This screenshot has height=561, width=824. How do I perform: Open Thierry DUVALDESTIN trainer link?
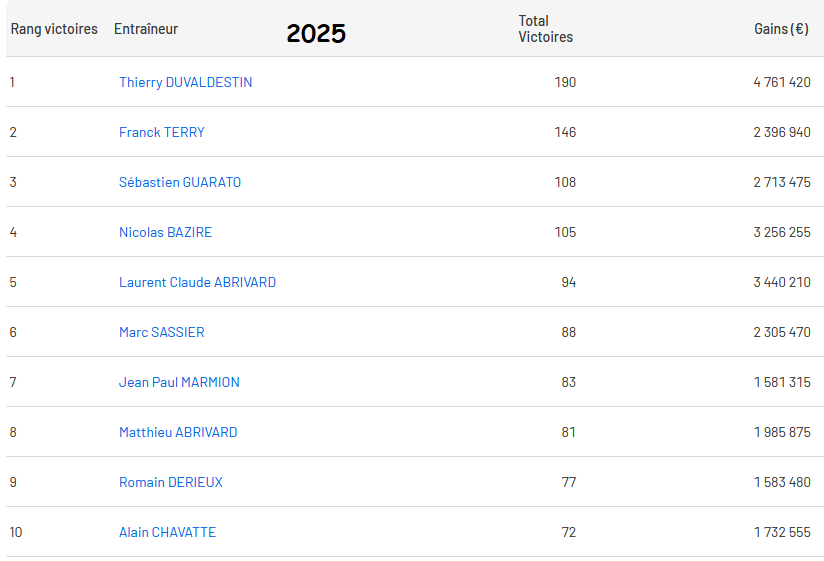(185, 82)
